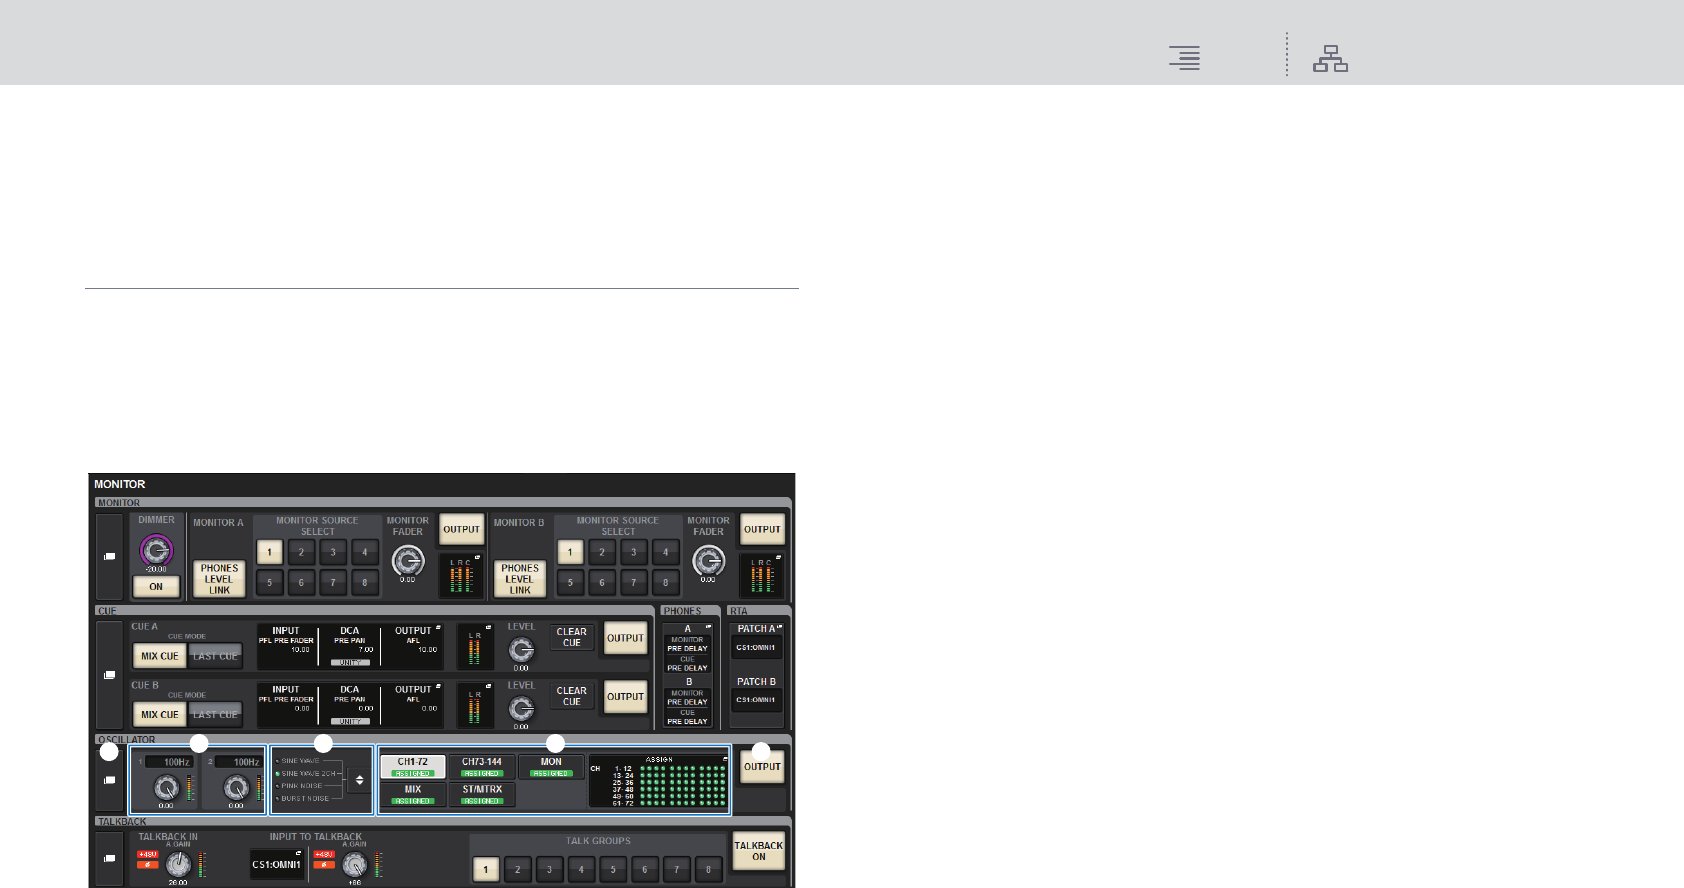
Task: Select Cue A MIX CUE mode
Action: point(160,656)
